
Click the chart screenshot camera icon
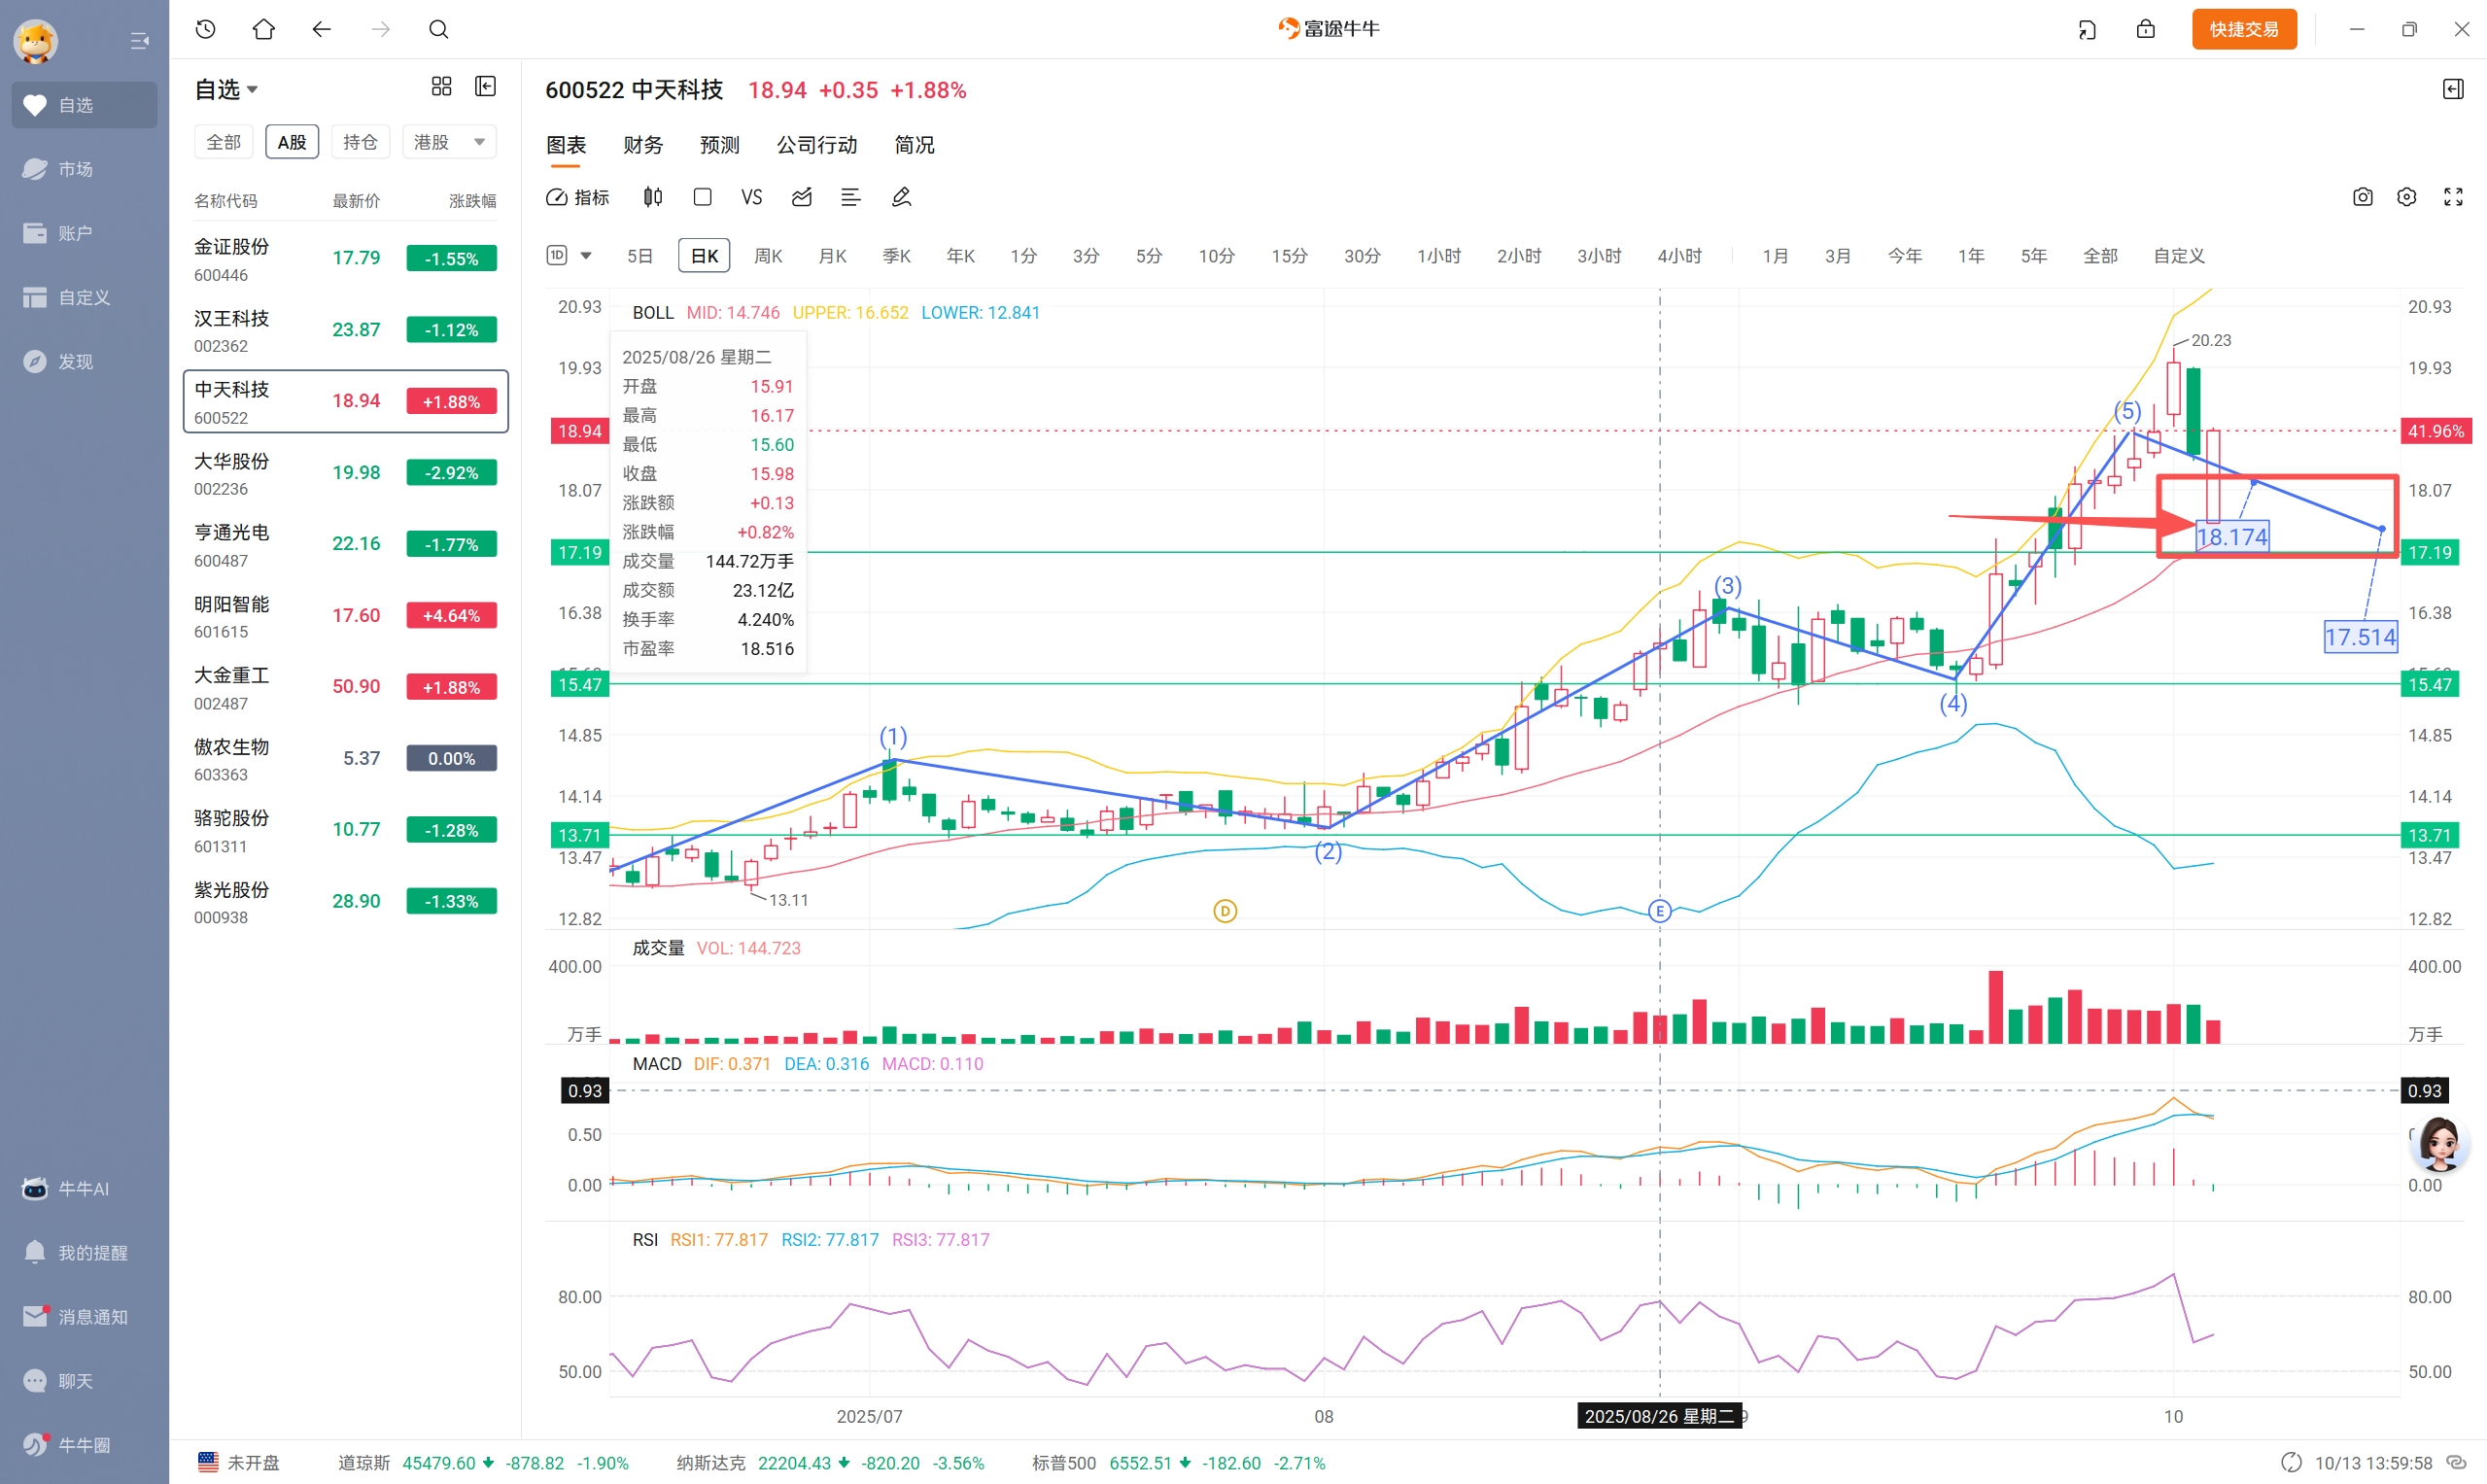pyautogui.click(x=2362, y=197)
